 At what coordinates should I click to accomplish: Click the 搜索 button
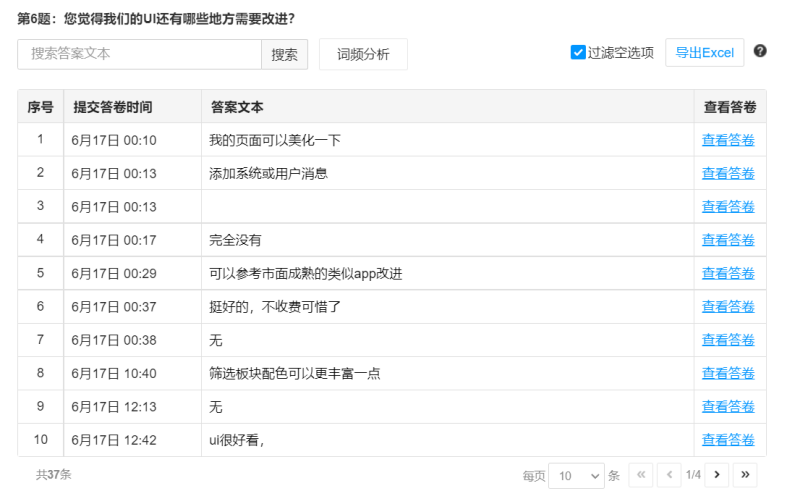(x=284, y=54)
